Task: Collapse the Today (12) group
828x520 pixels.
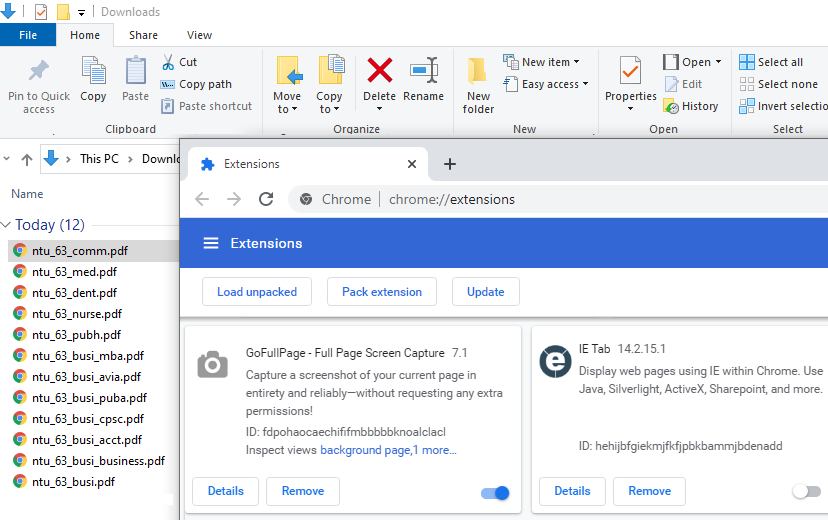Action: [7, 225]
